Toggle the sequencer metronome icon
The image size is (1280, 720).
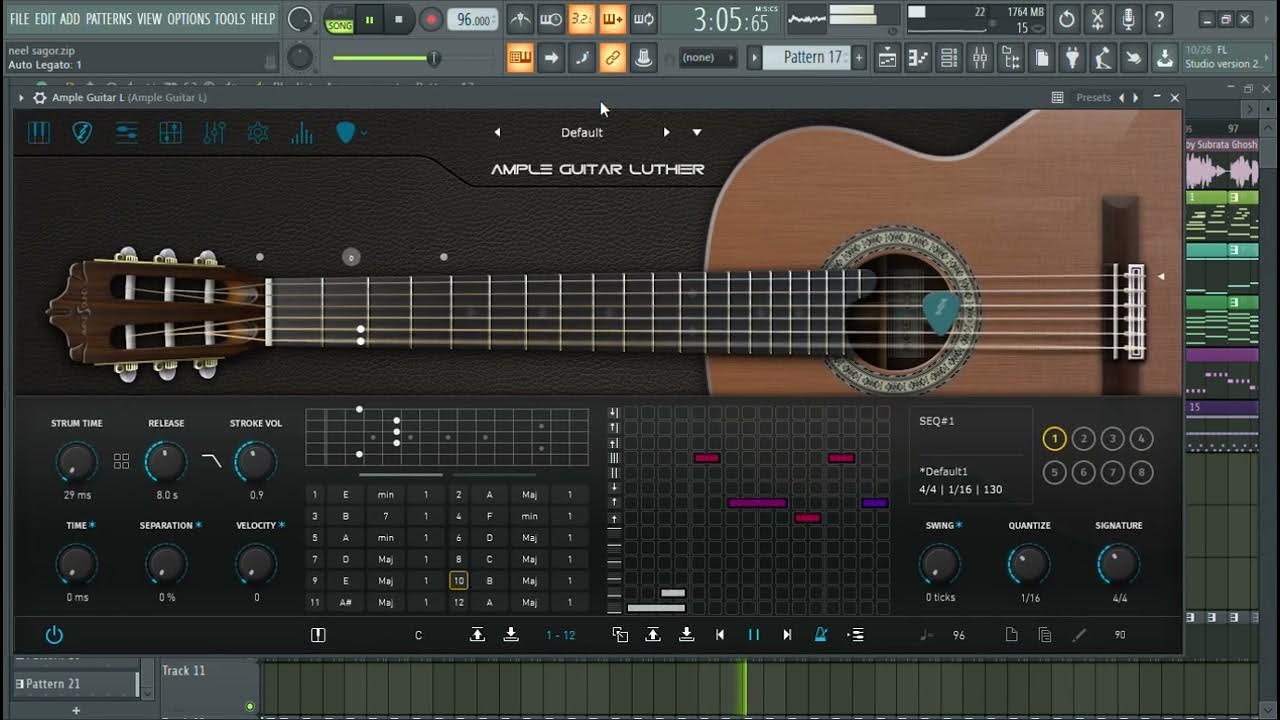pos(821,635)
